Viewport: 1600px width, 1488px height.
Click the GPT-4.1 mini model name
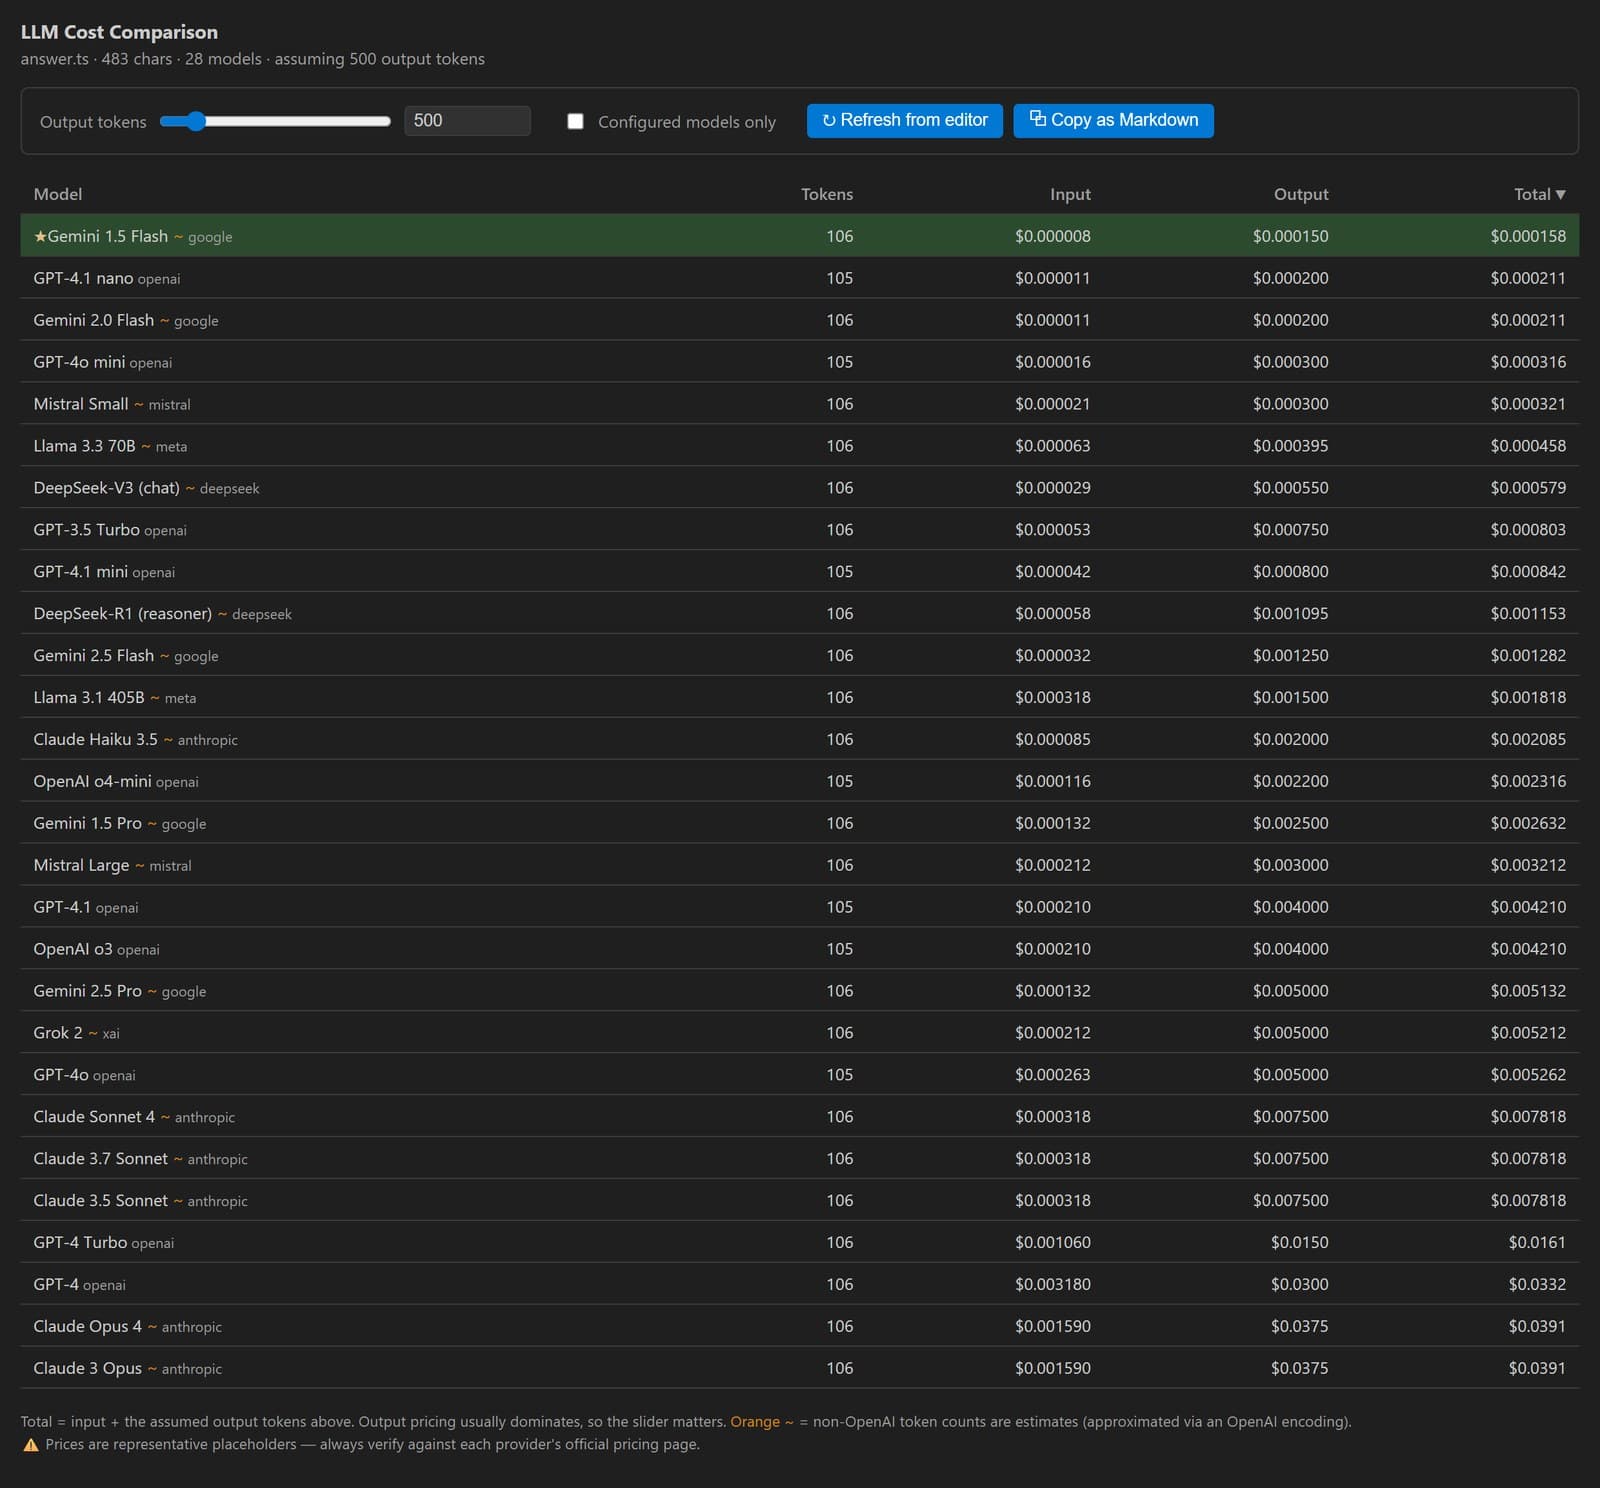80,572
